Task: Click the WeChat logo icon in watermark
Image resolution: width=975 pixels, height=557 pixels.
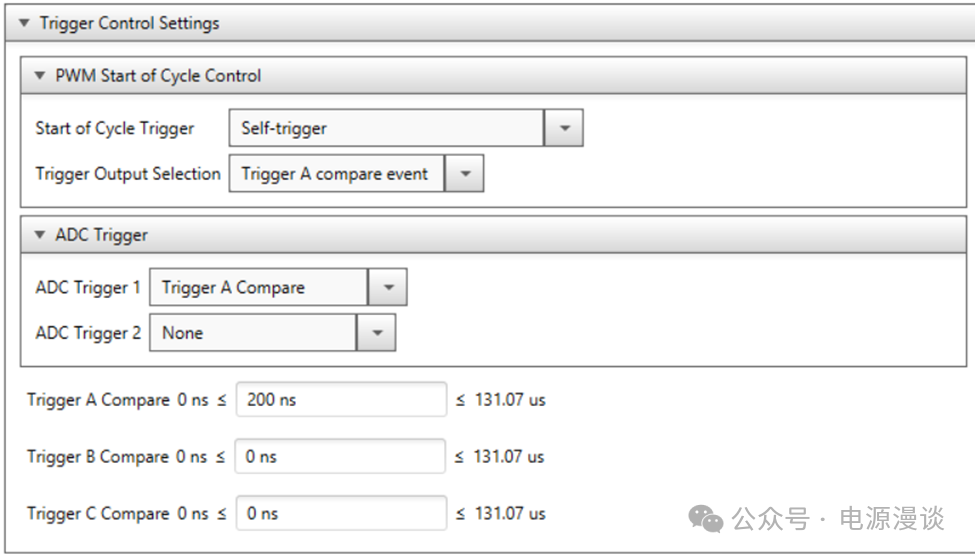Action: coord(707,519)
